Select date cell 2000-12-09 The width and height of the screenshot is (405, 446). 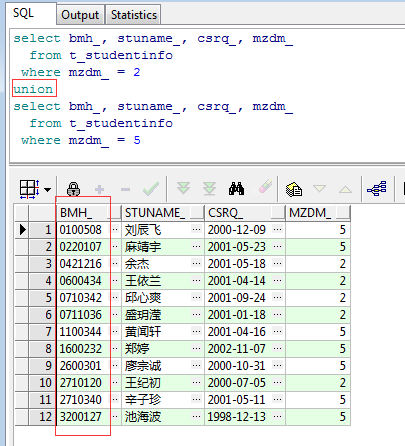click(x=238, y=230)
